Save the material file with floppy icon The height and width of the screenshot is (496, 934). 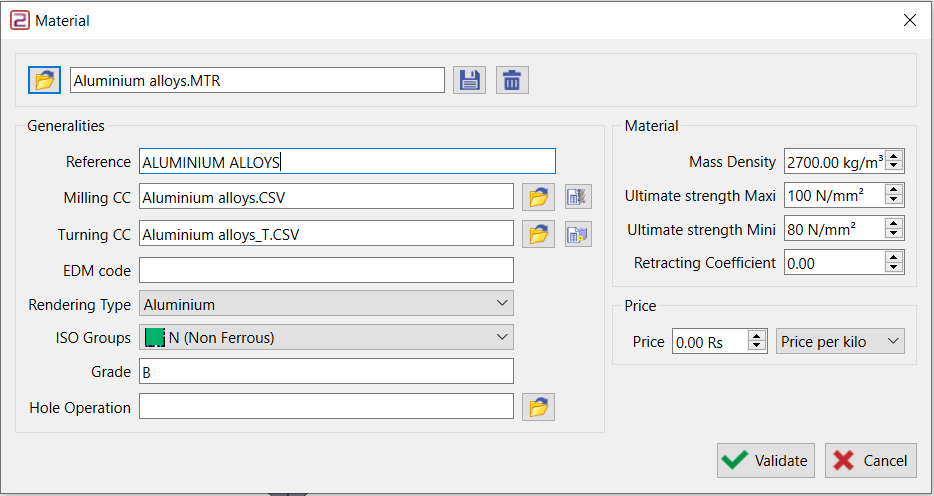[468, 80]
